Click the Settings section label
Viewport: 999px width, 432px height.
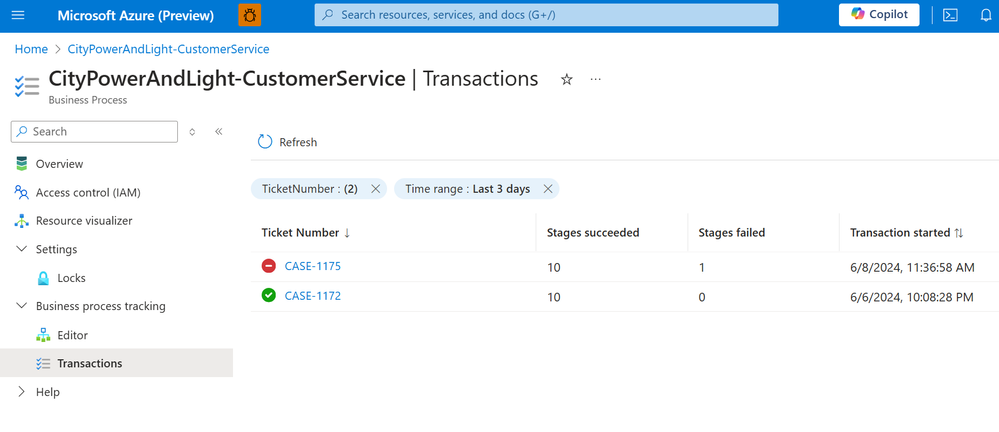[x=56, y=249]
